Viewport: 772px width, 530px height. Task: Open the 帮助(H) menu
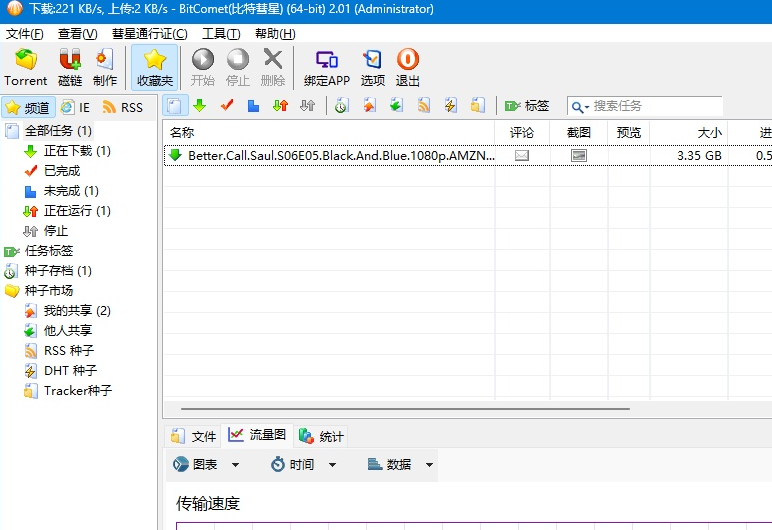point(275,34)
